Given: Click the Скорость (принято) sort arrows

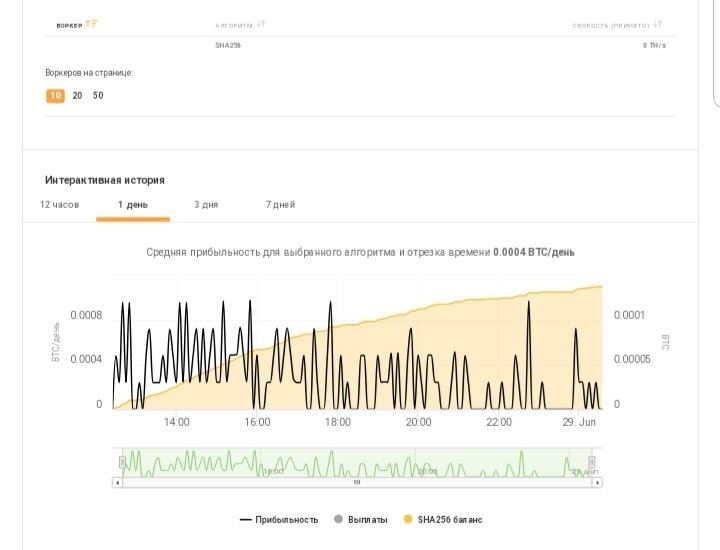Looking at the screenshot, I should tap(658, 23).
